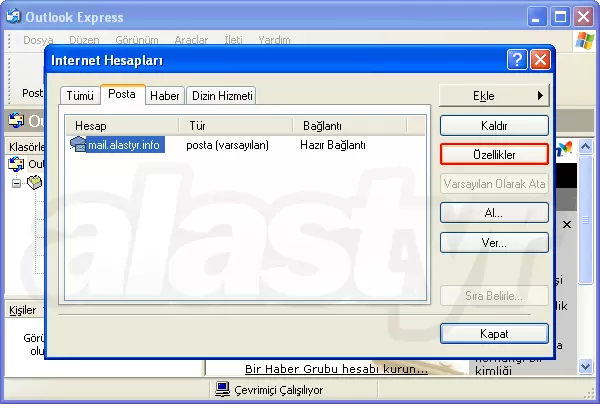Open the Araçlar menu in Outlook Express
Screen dimensions: 600x417
[191, 40]
